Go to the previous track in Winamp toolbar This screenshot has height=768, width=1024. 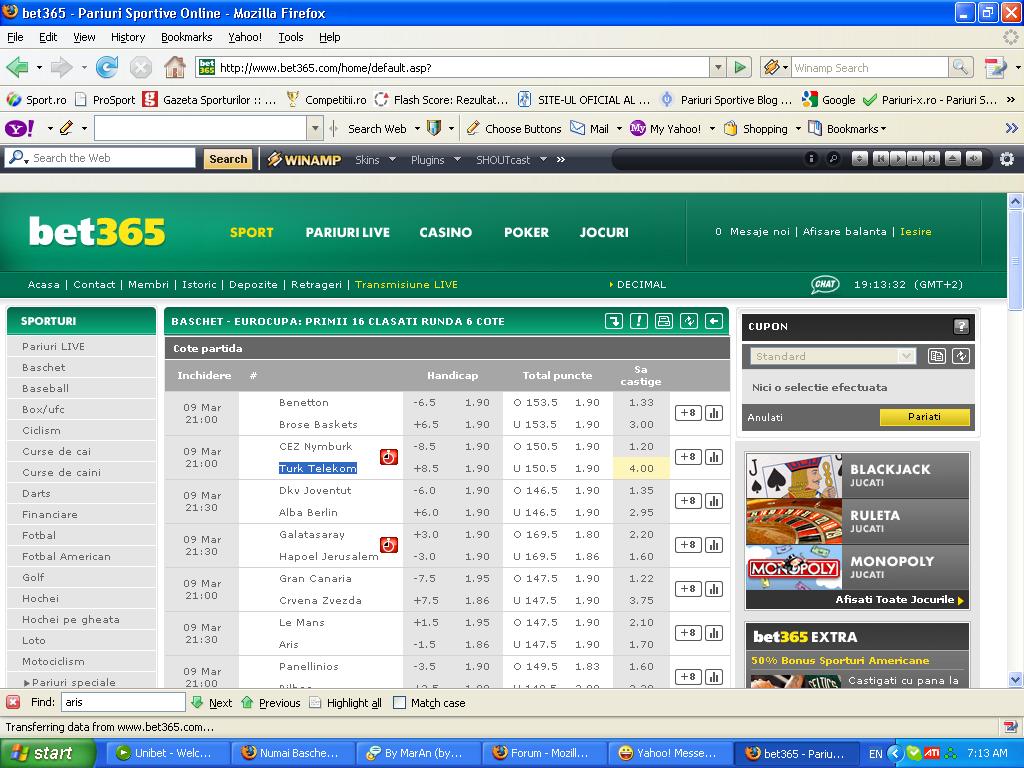[x=880, y=159]
